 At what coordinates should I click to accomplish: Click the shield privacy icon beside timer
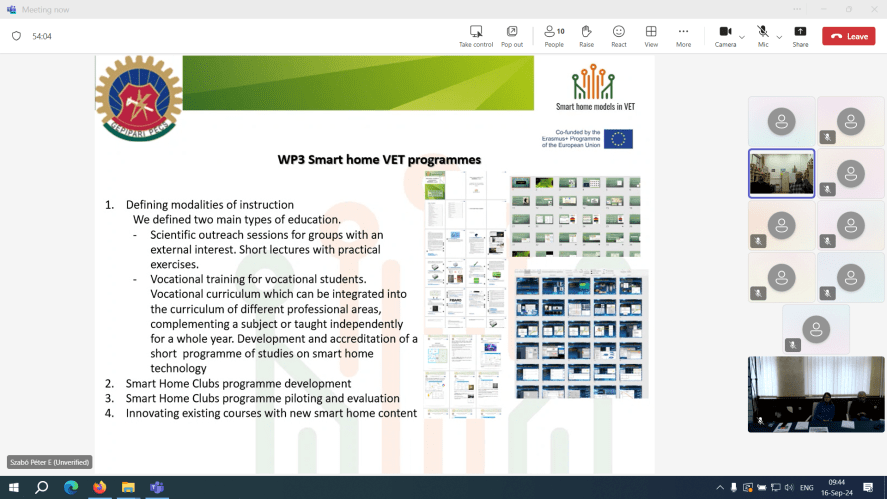point(16,36)
